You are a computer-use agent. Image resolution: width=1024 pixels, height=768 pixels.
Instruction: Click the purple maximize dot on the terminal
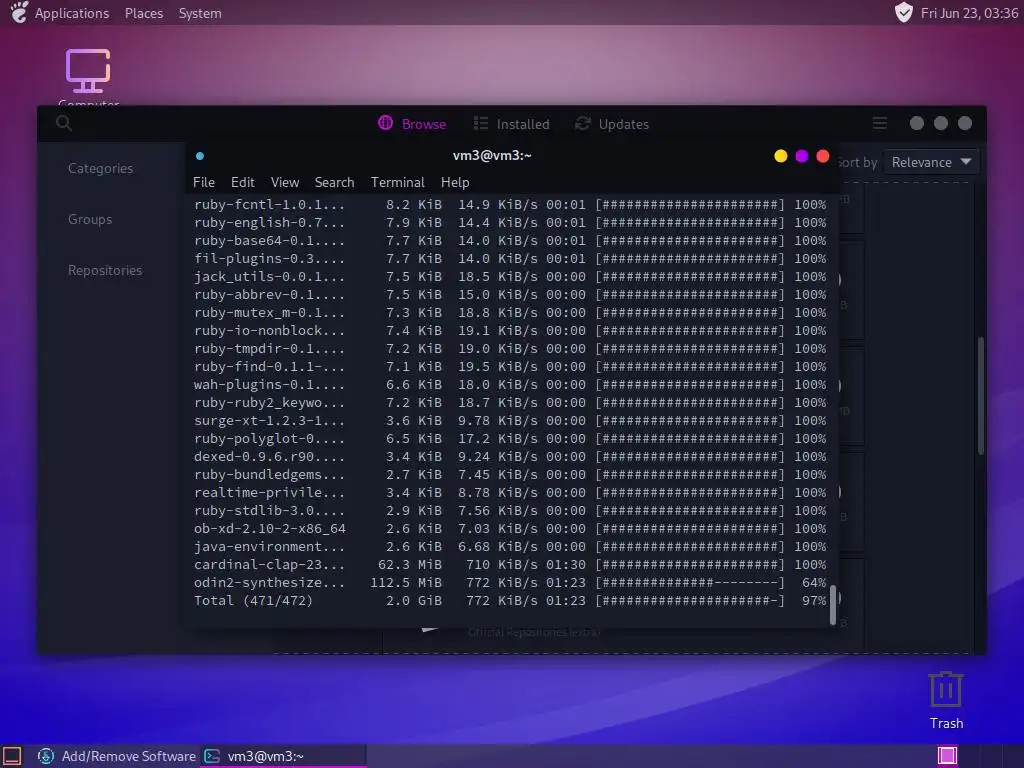802,156
